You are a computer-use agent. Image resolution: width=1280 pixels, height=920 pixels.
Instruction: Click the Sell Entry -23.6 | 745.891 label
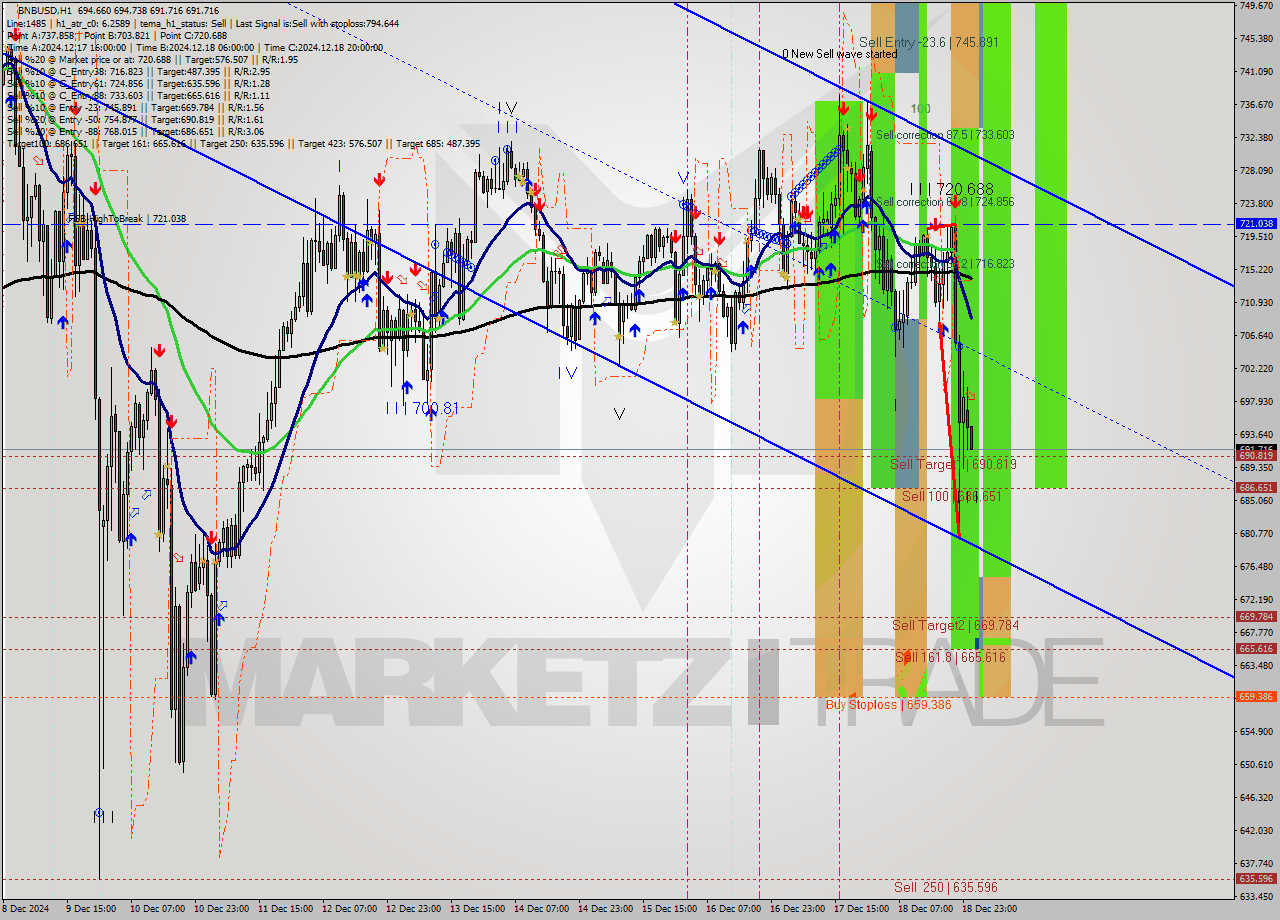tap(928, 42)
